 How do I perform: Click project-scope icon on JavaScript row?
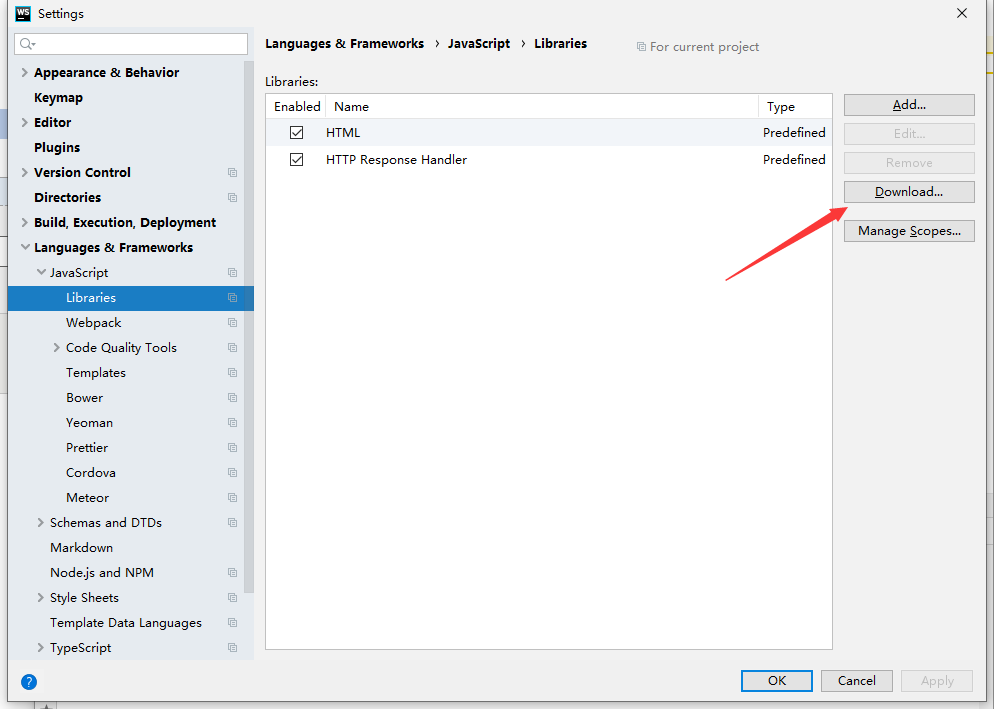click(233, 273)
